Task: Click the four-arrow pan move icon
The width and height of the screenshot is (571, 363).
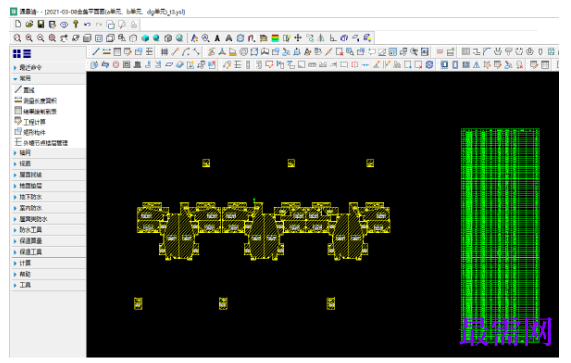Action: tap(298, 38)
